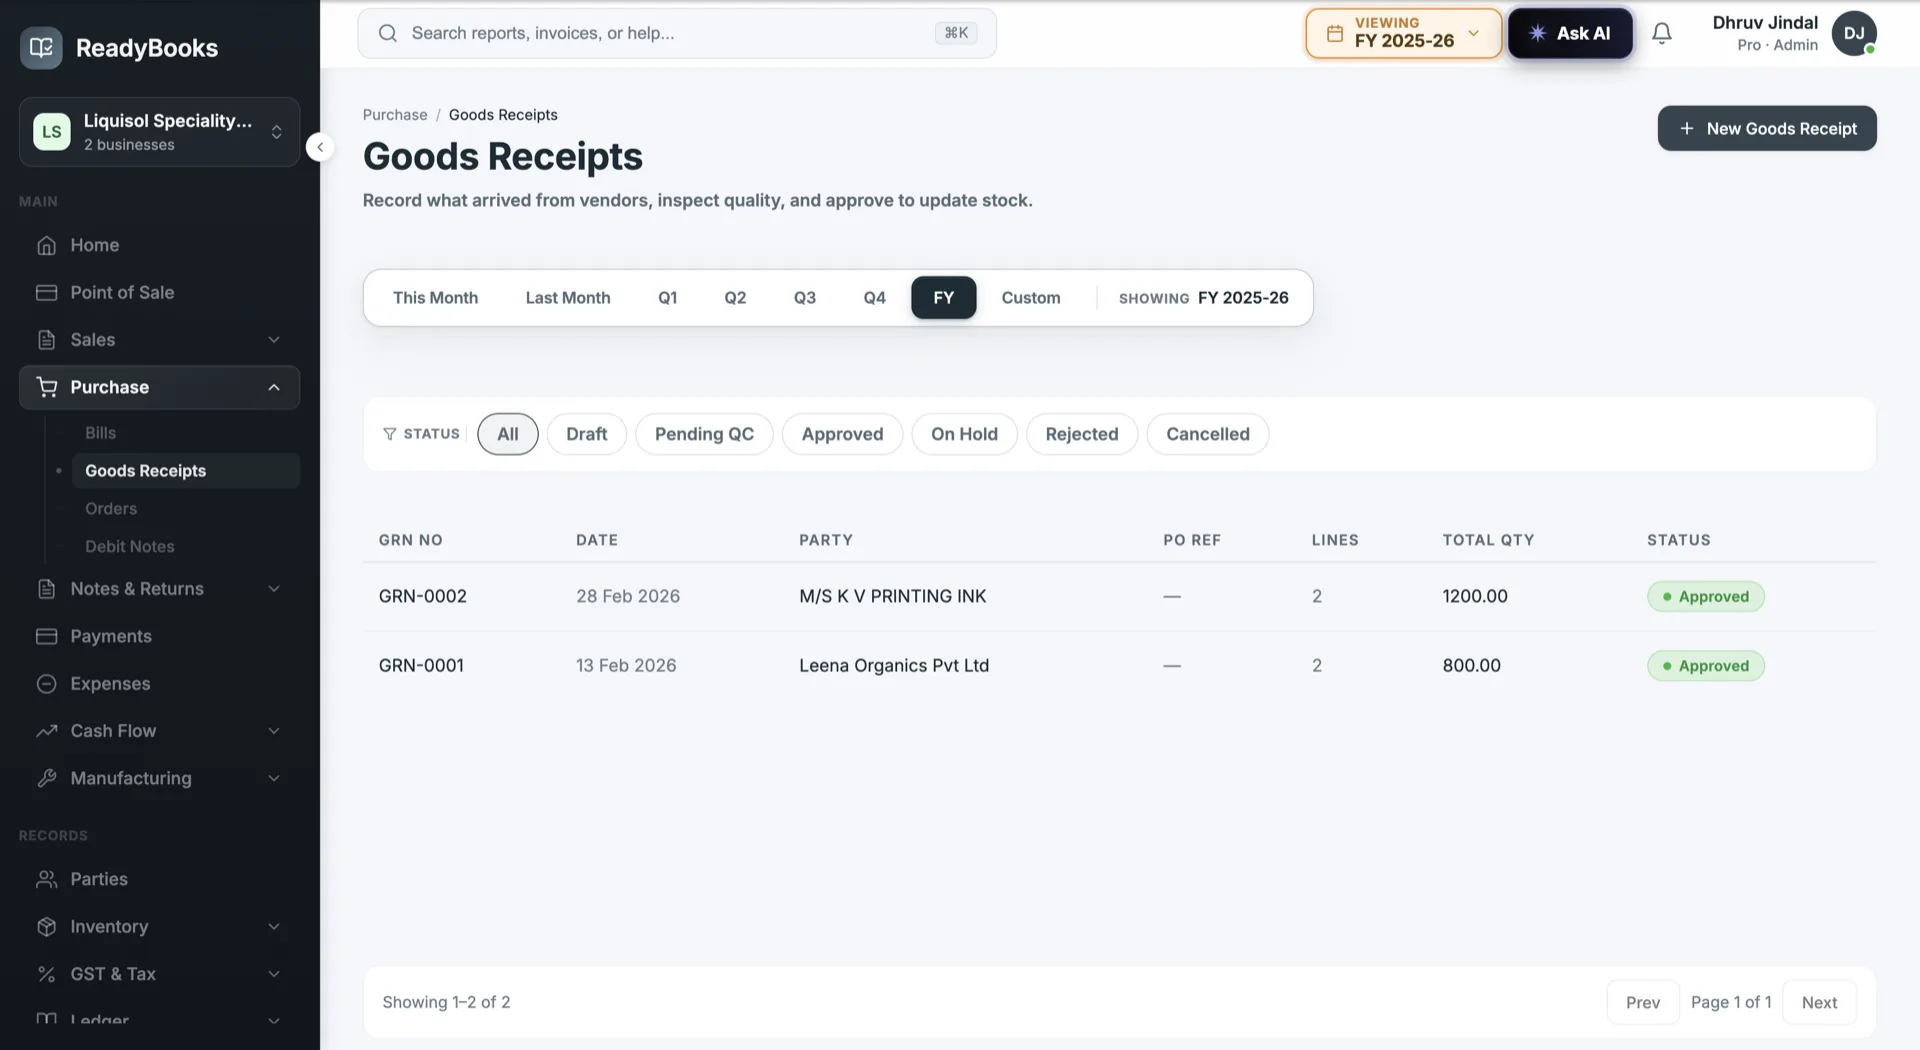The height and width of the screenshot is (1050, 1920).
Task: Open the Home icon in sidebar
Action: coord(46,245)
